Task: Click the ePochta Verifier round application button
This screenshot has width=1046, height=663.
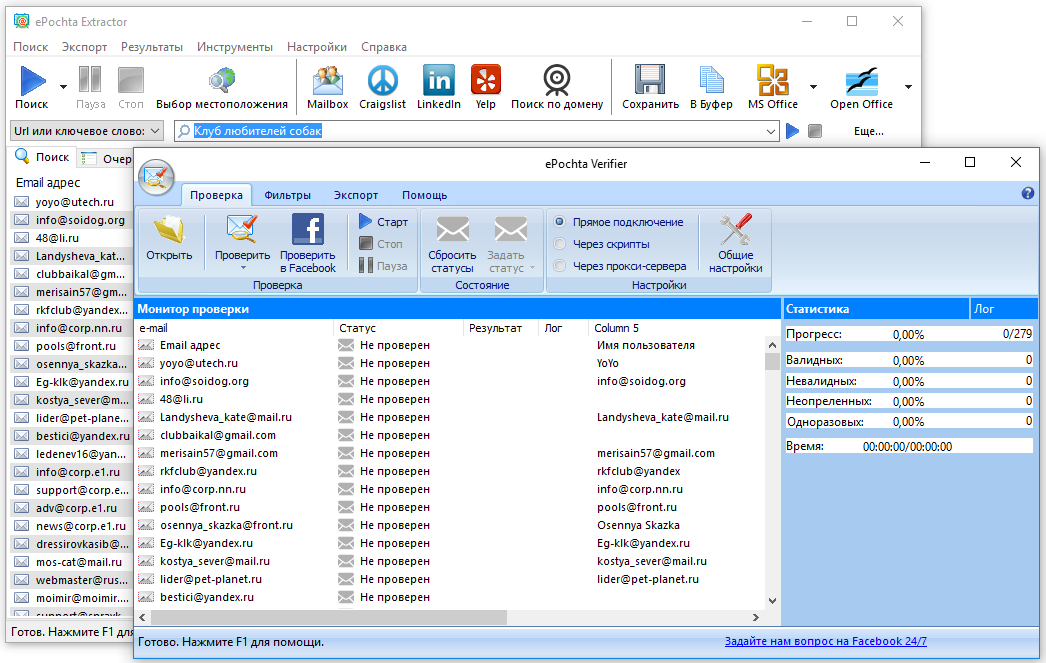Action: pyautogui.click(x=156, y=177)
